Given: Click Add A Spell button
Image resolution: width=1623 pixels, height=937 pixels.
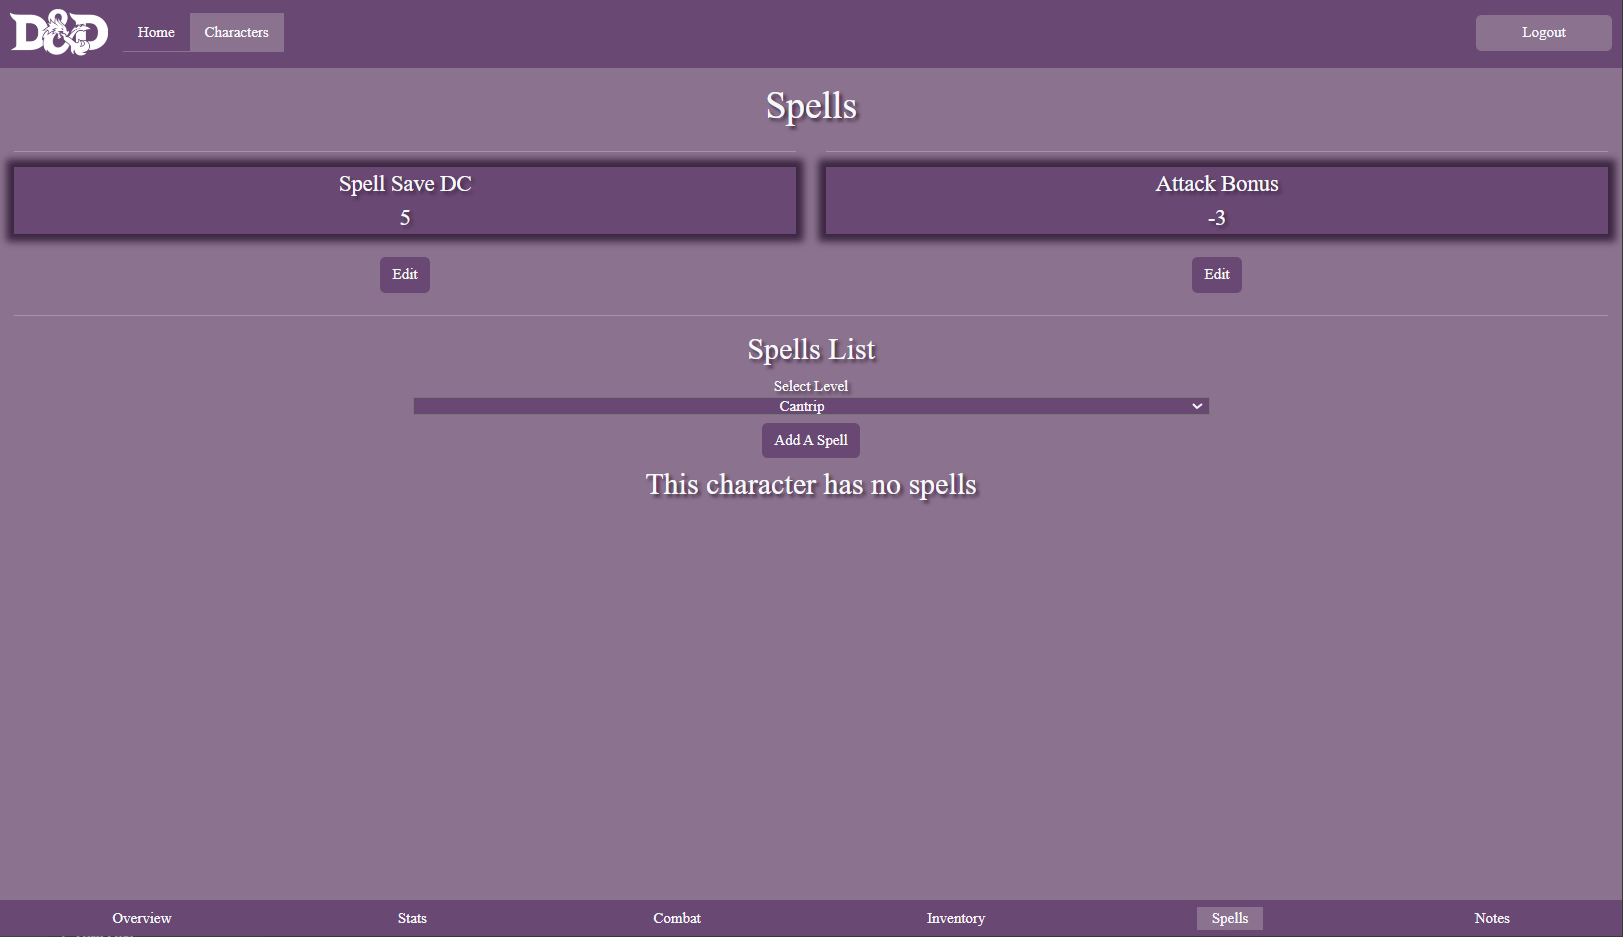Looking at the screenshot, I should [810, 440].
